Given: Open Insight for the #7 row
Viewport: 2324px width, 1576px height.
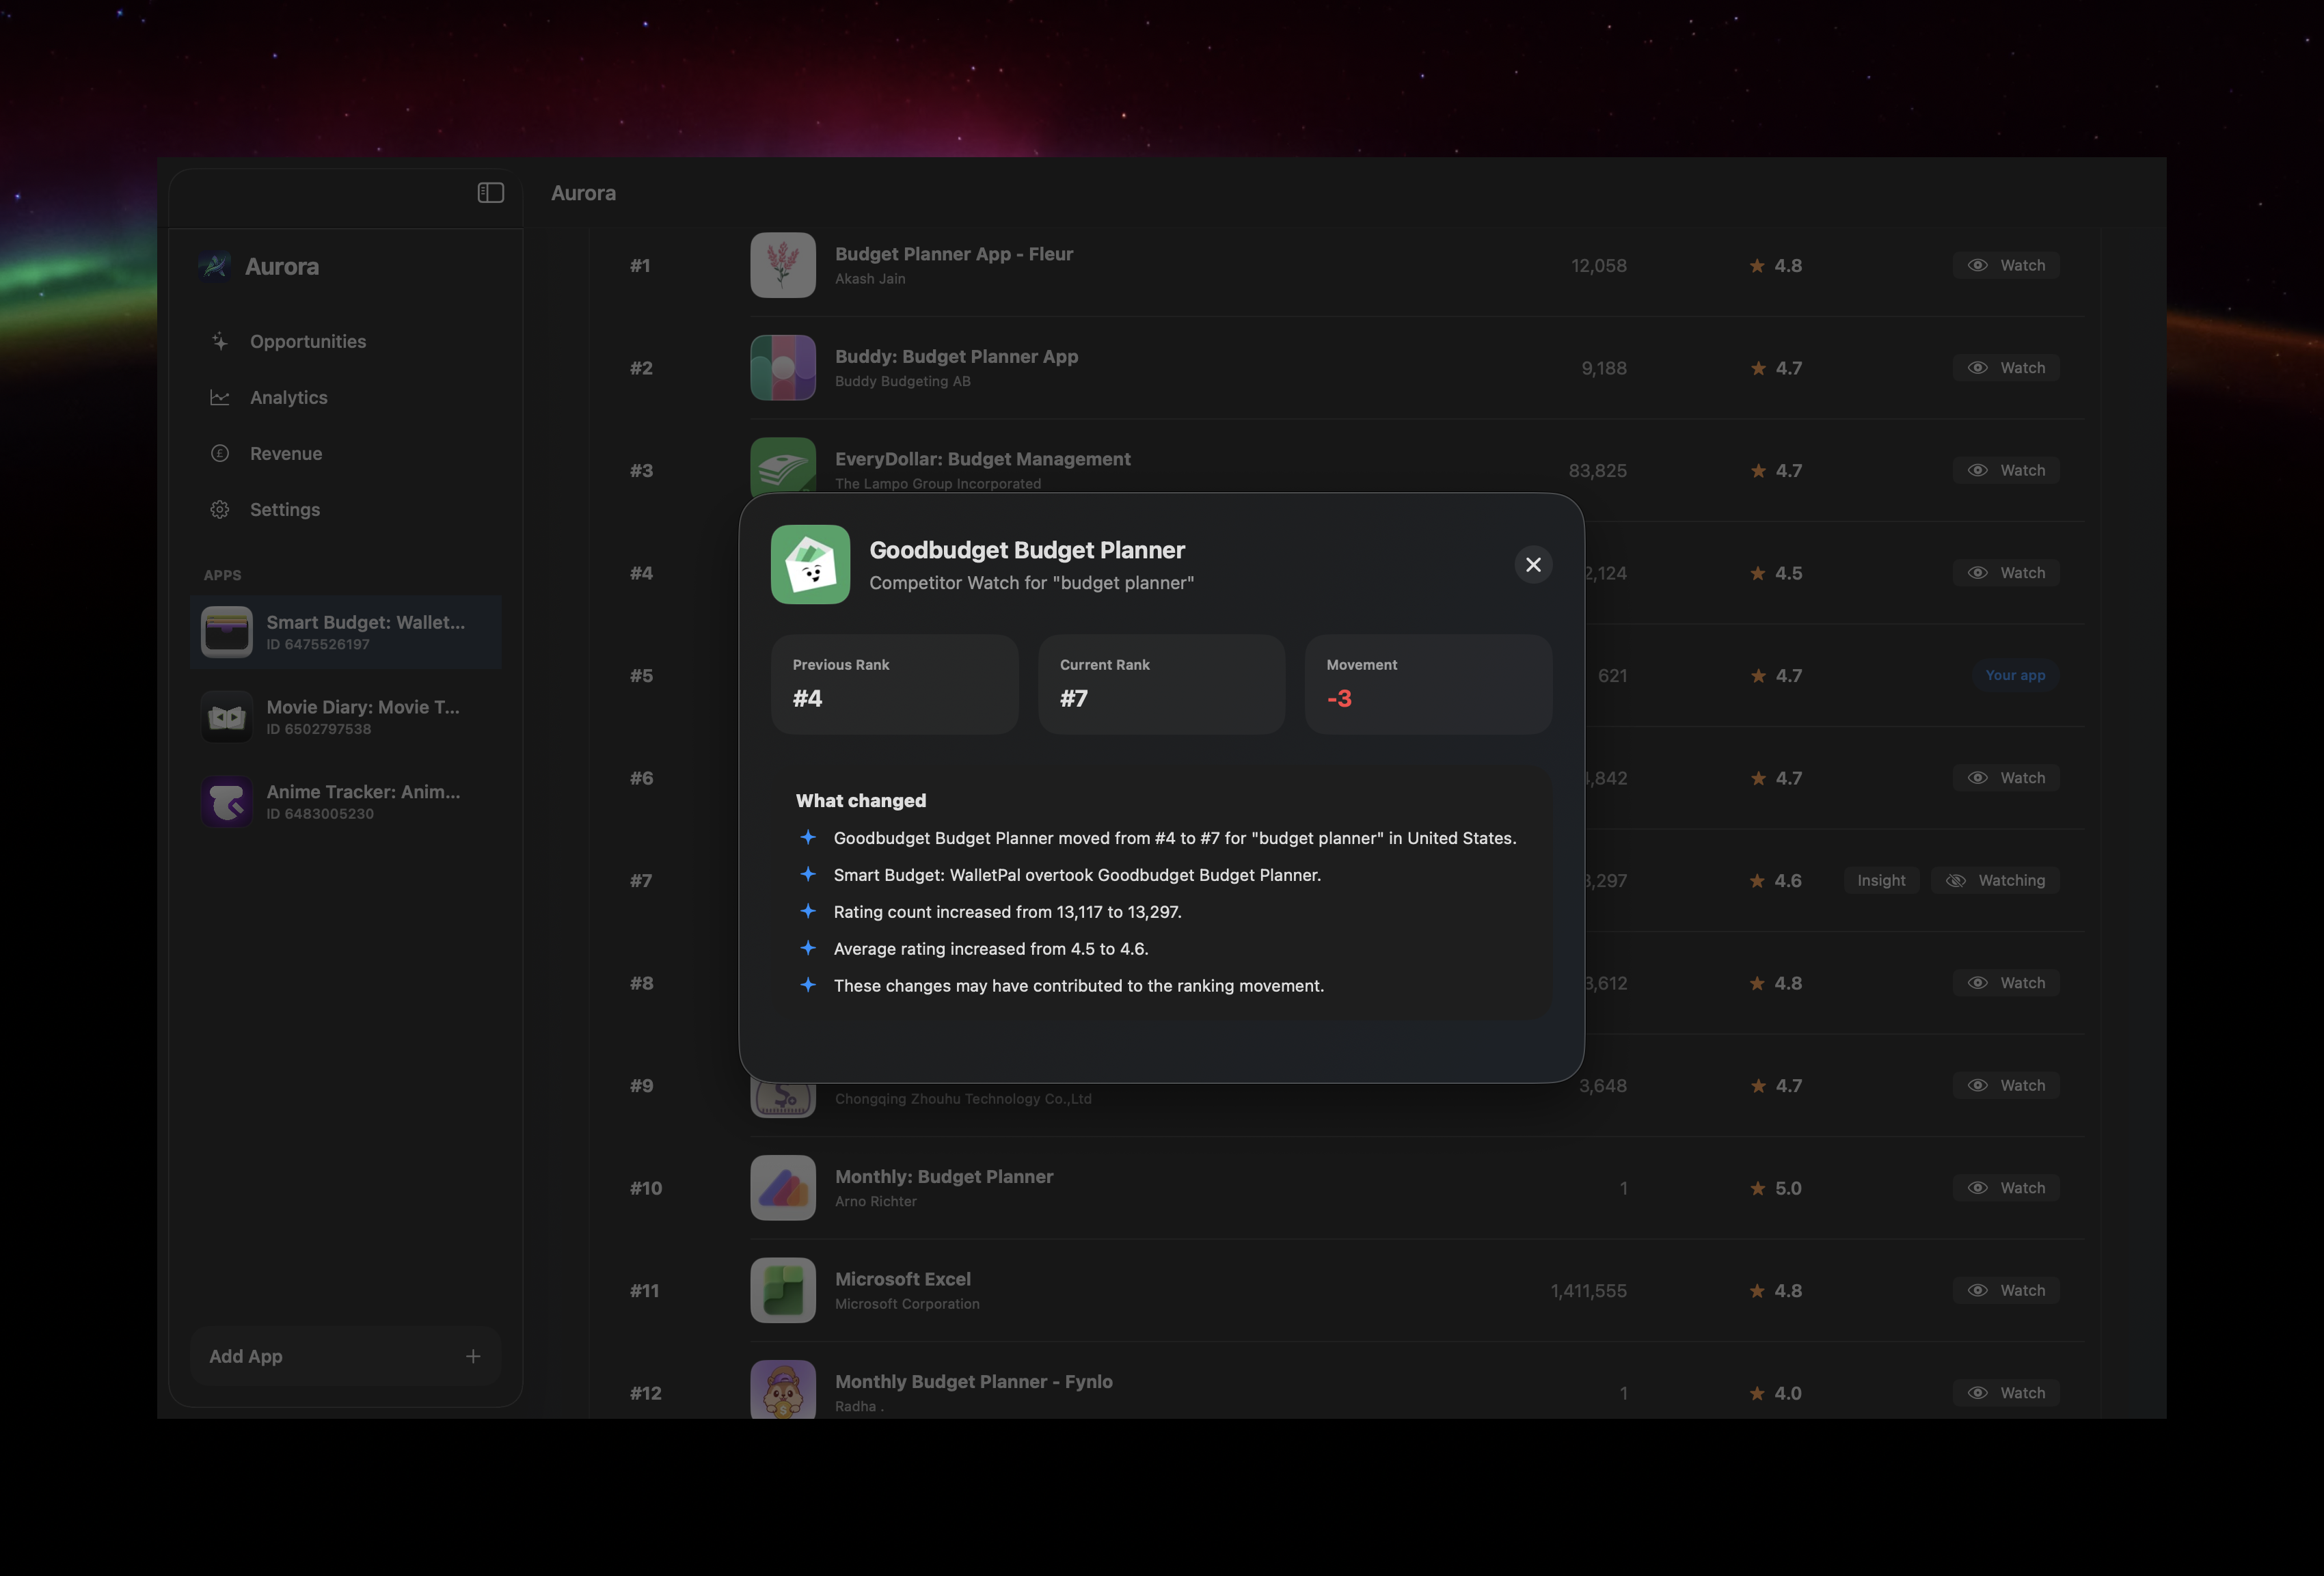Looking at the screenshot, I should 1881,880.
